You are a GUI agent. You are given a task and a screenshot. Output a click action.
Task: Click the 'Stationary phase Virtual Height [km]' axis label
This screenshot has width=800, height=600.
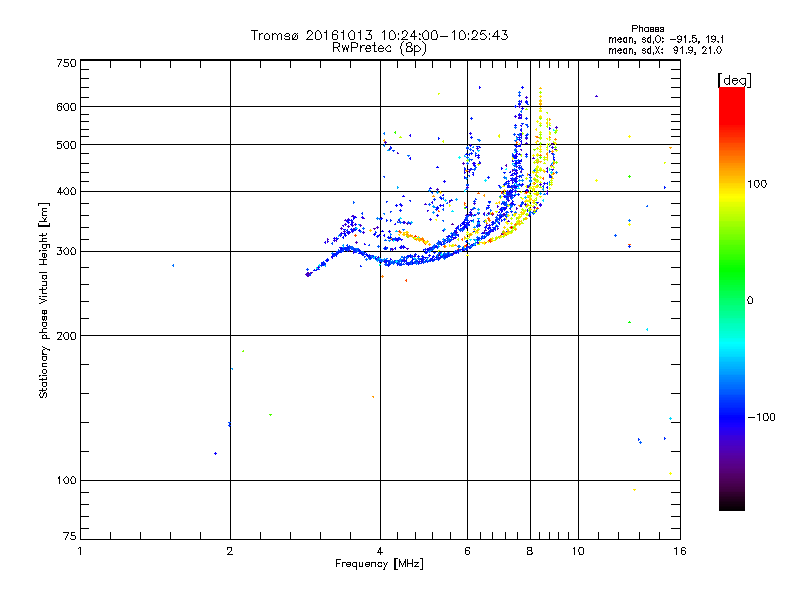point(44,300)
